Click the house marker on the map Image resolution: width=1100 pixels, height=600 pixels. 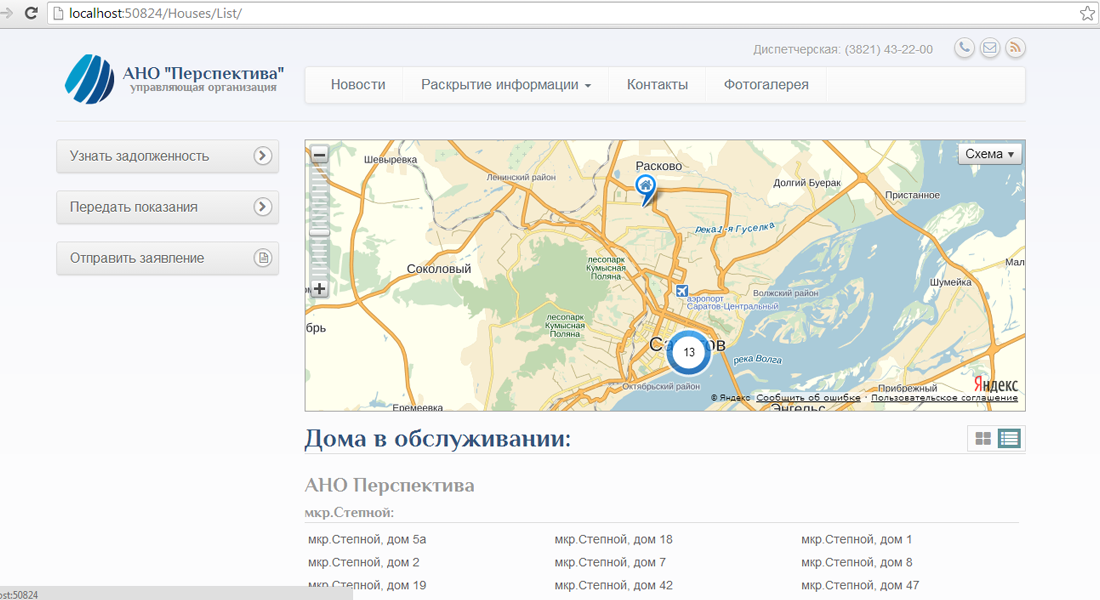646,186
